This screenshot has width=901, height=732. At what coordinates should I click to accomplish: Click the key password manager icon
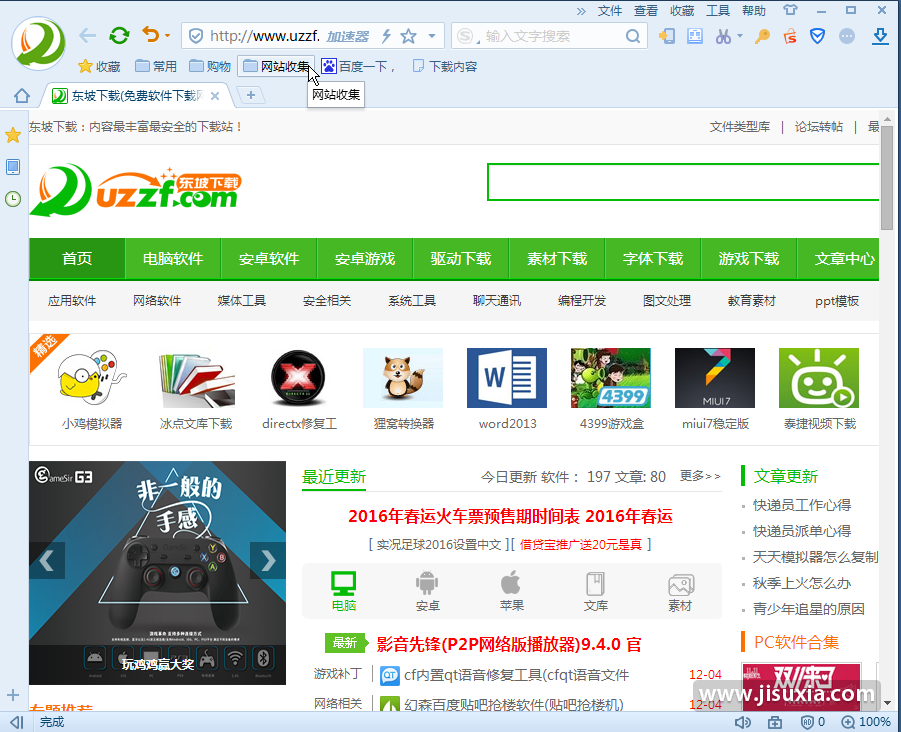pyautogui.click(x=763, y=36)
